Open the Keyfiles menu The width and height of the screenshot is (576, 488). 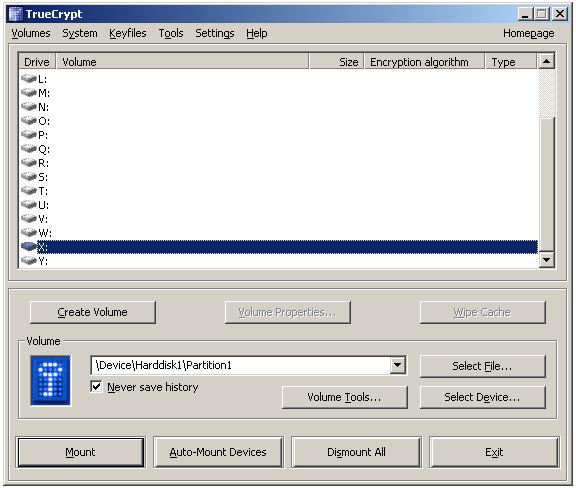[127, 33]
